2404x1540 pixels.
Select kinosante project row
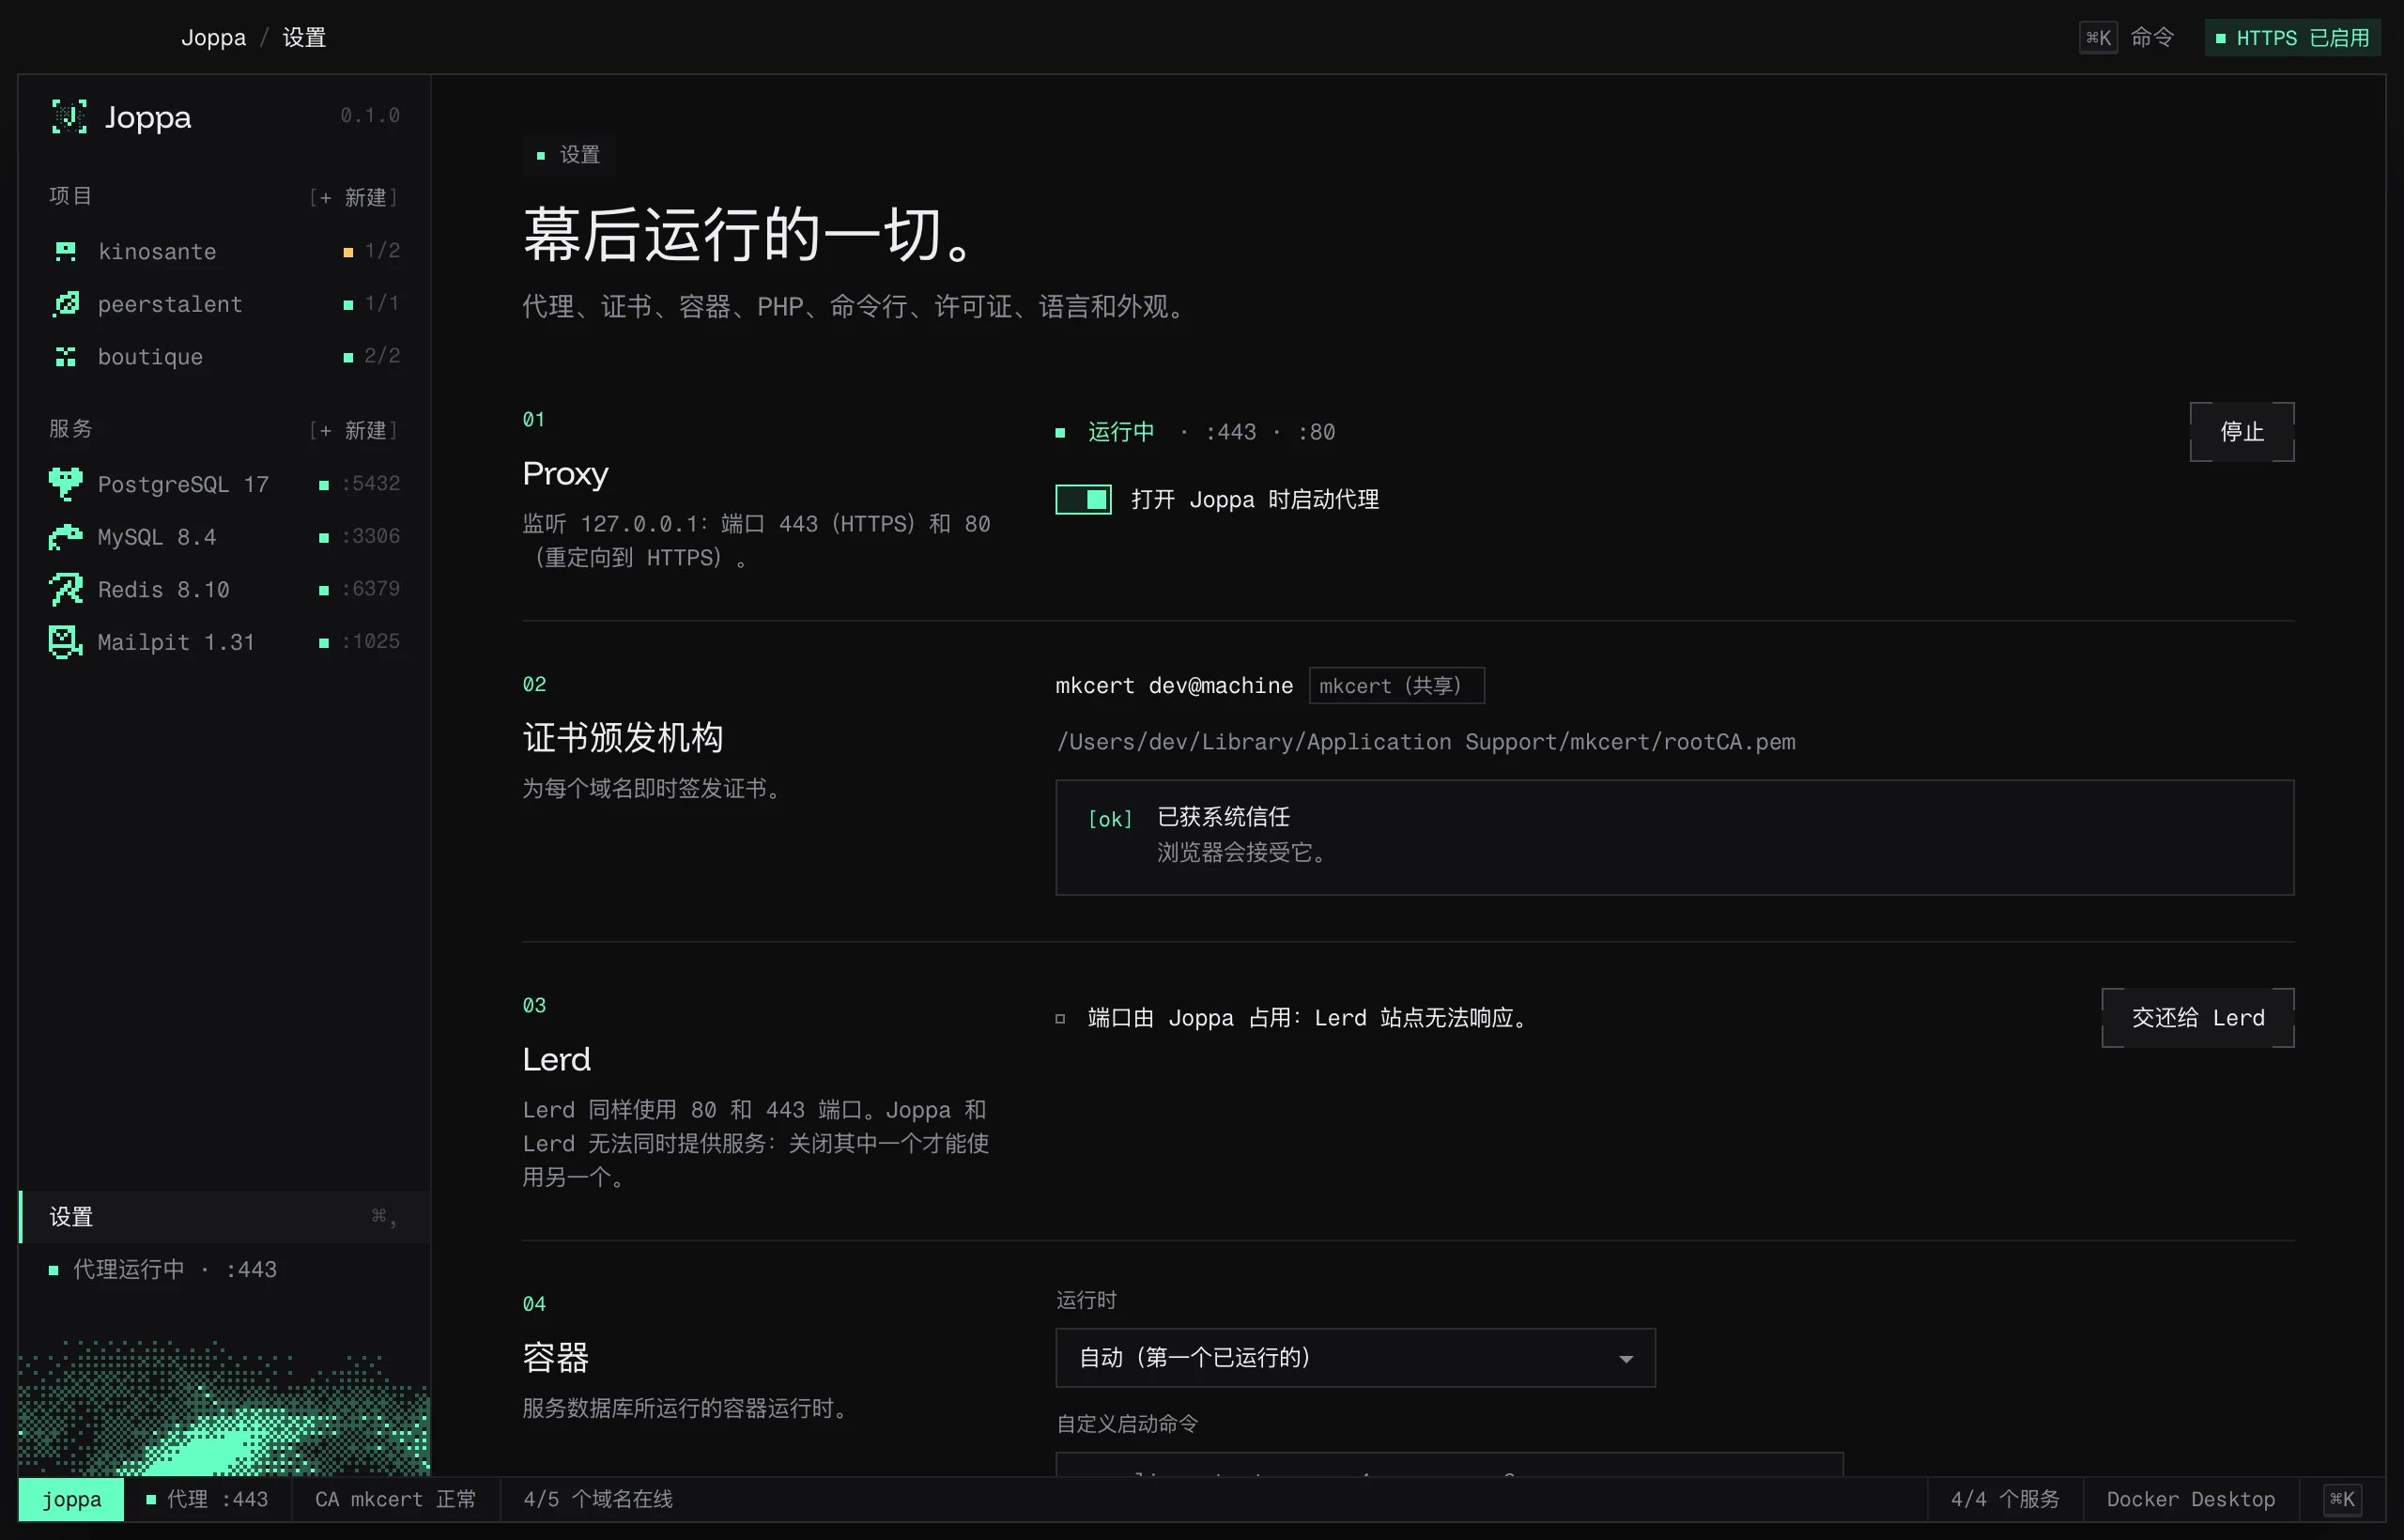[x=225, y=251]
